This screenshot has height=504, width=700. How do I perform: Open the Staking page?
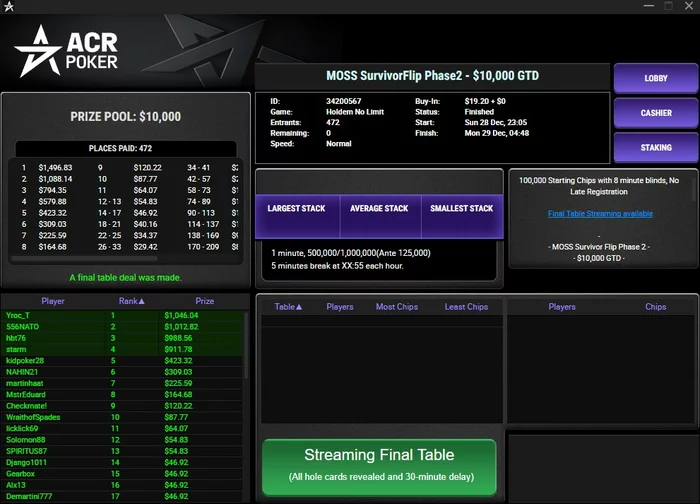click(656, 147)
